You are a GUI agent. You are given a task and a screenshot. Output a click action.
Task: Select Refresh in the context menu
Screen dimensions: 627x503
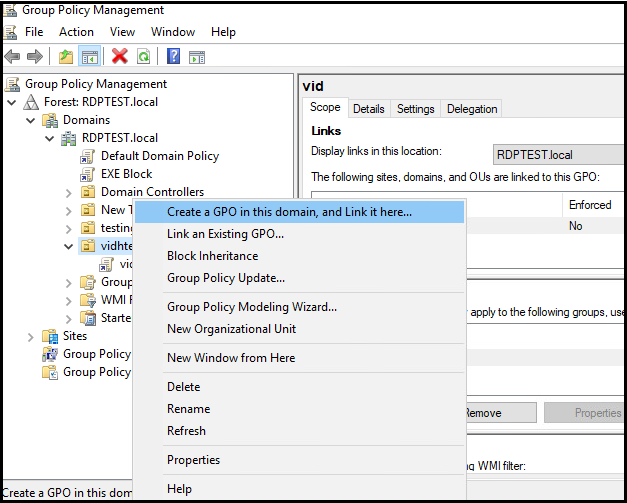point(300,431)
